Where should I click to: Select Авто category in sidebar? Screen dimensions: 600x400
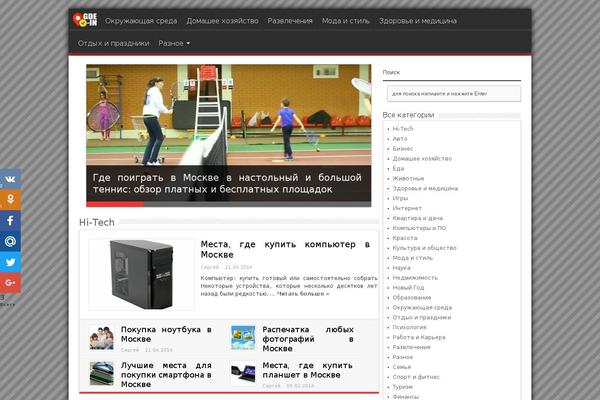[400, 139]
